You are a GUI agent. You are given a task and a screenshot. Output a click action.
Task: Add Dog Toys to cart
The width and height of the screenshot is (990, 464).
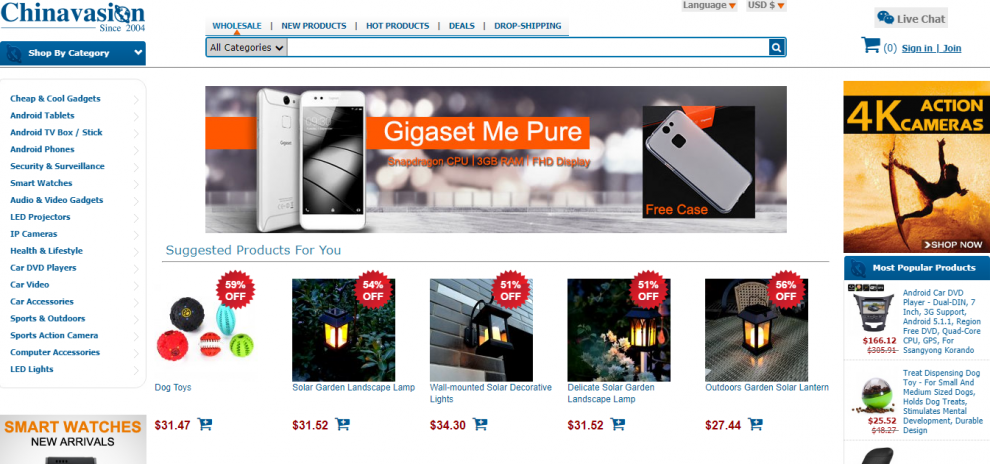click(205, 424)
